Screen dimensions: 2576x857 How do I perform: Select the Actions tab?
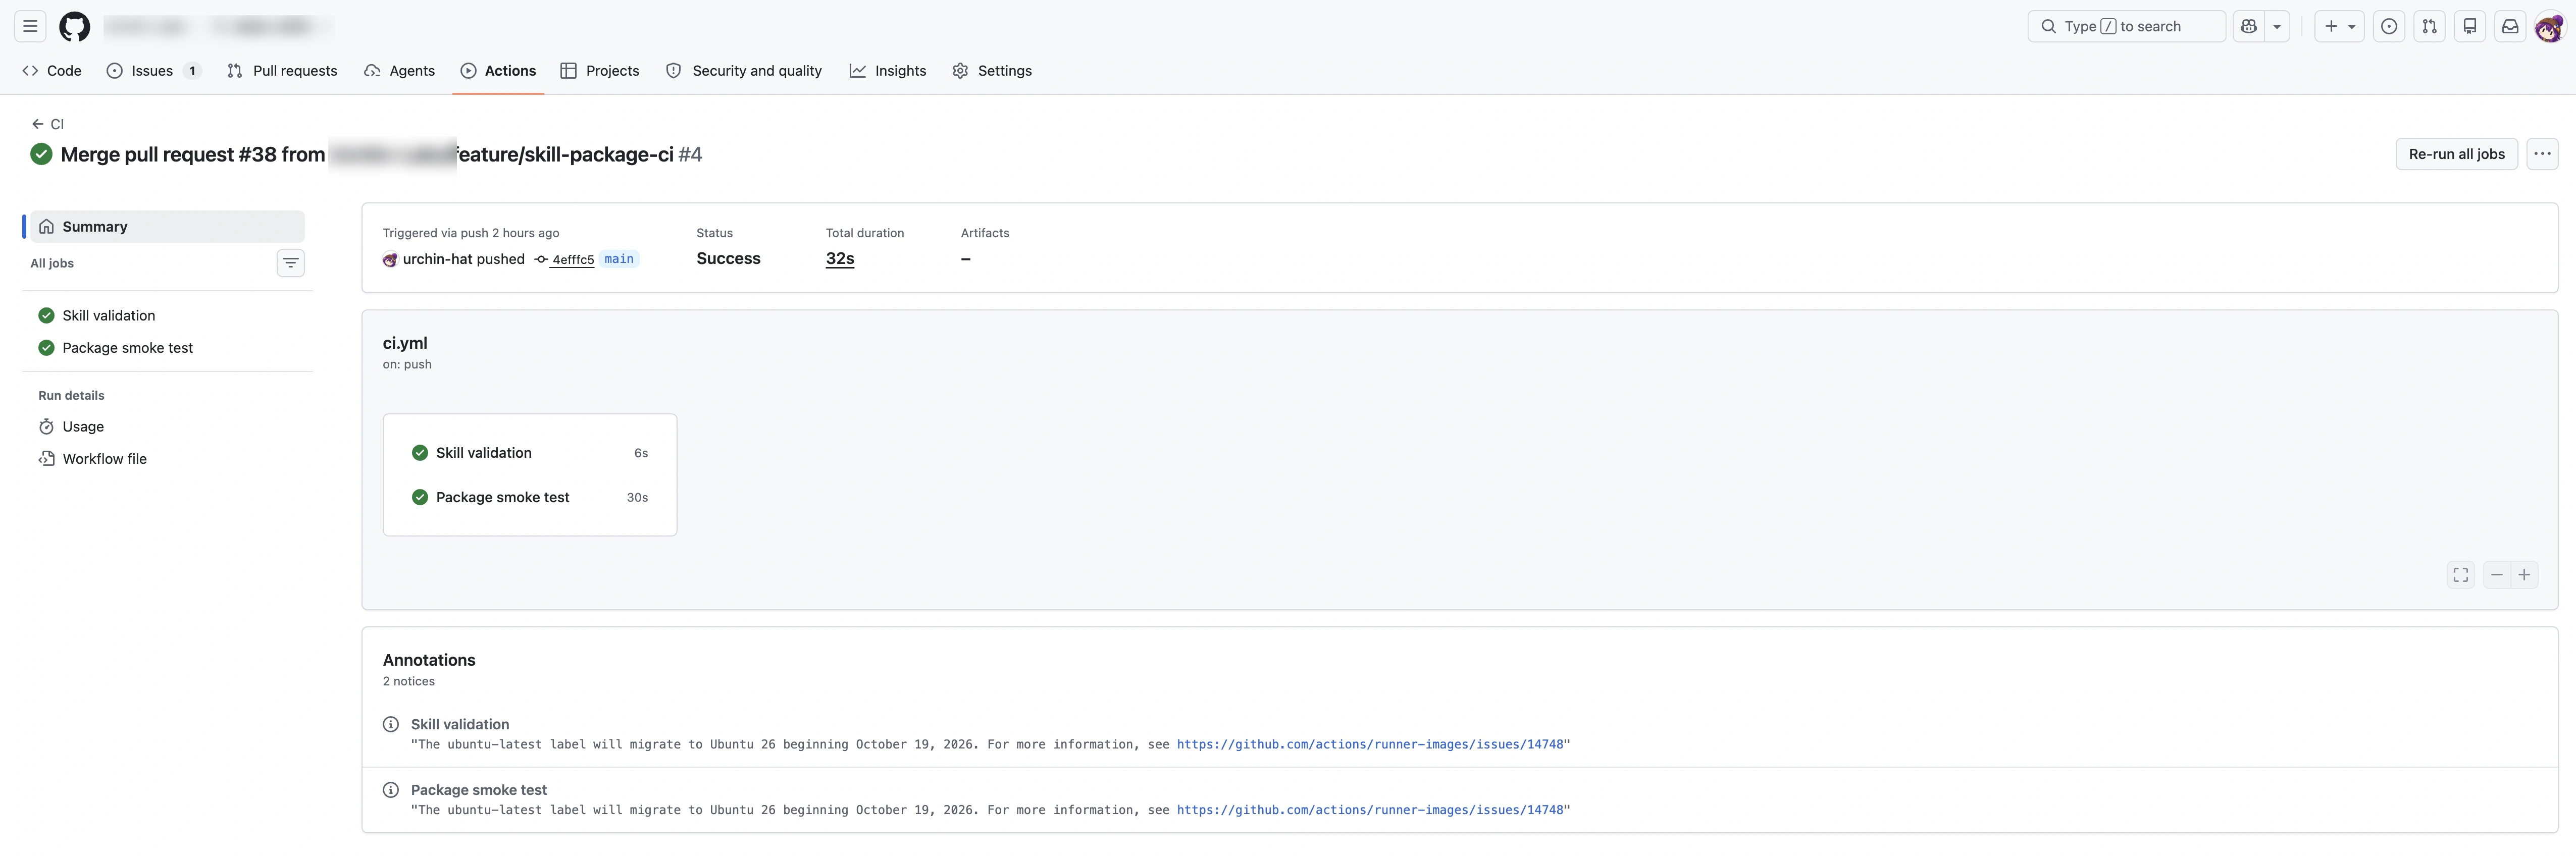[498, 70]
